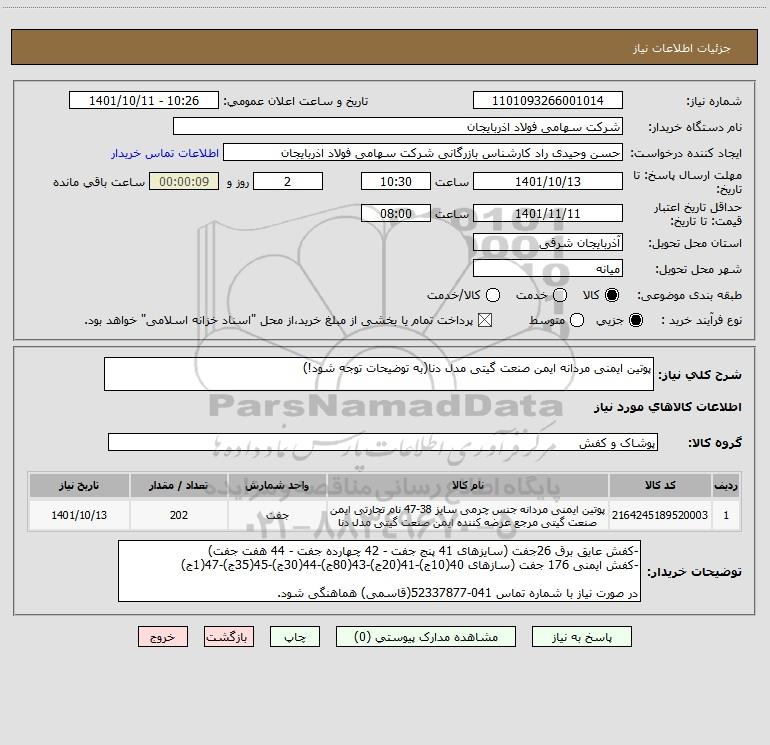Click the ردیف column header

click(726, 485)
